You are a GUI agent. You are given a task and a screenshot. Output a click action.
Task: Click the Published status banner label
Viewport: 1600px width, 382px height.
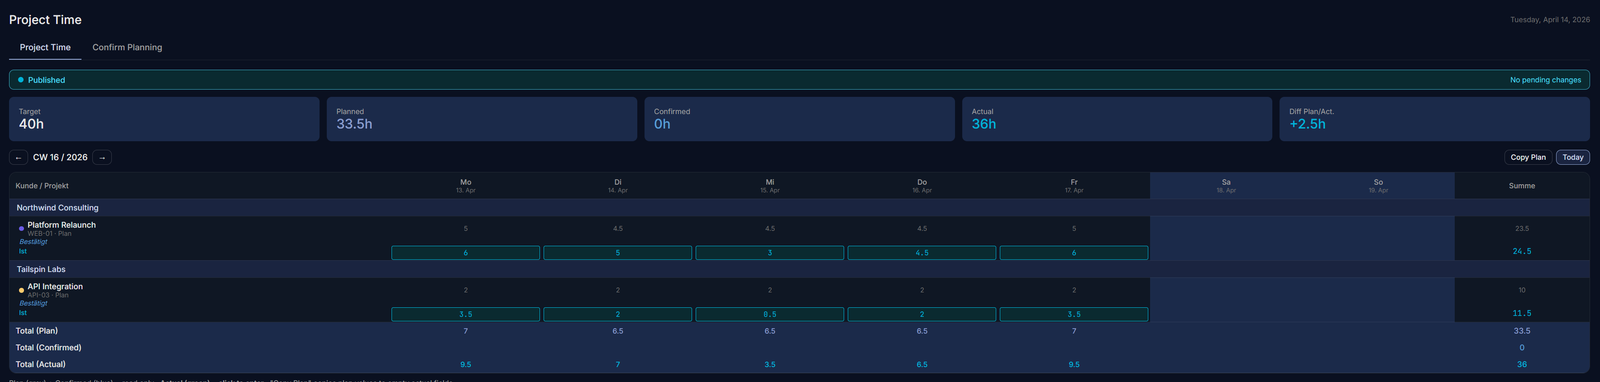tap(46, 80)
